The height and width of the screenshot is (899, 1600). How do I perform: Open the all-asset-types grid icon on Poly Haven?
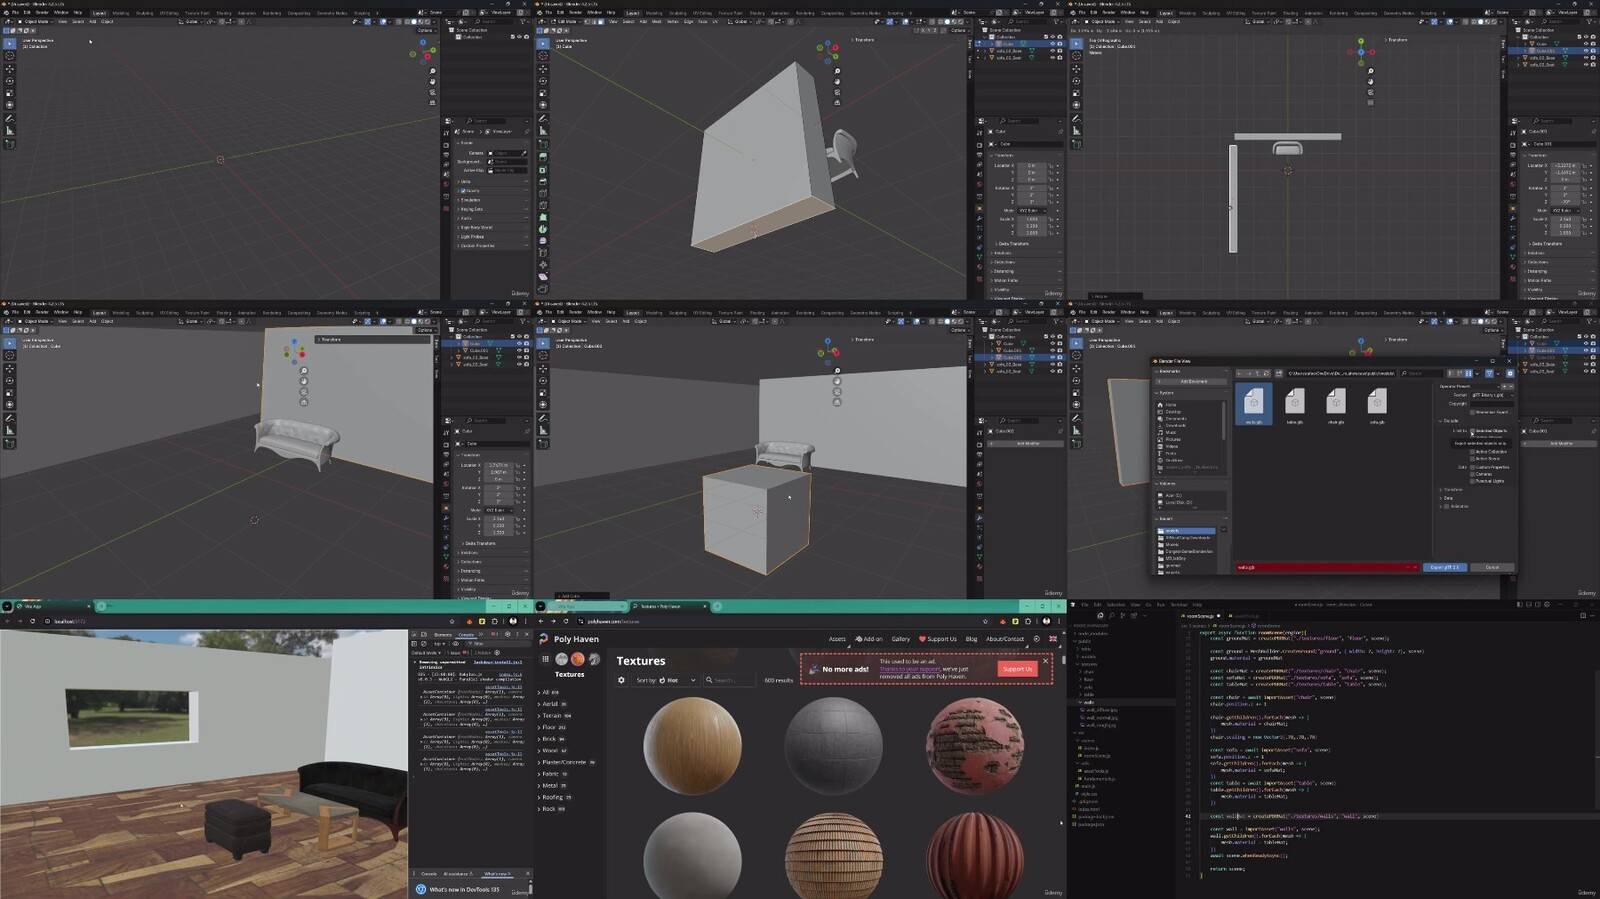tap(545, 659)
